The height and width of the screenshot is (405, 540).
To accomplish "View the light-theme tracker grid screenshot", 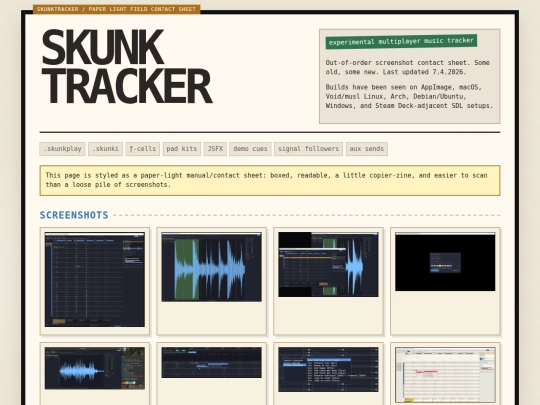I will tap(445, 375).
